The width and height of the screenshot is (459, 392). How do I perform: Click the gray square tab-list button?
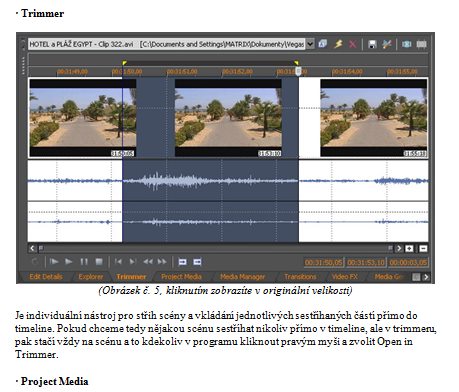(x=416, y=277)
